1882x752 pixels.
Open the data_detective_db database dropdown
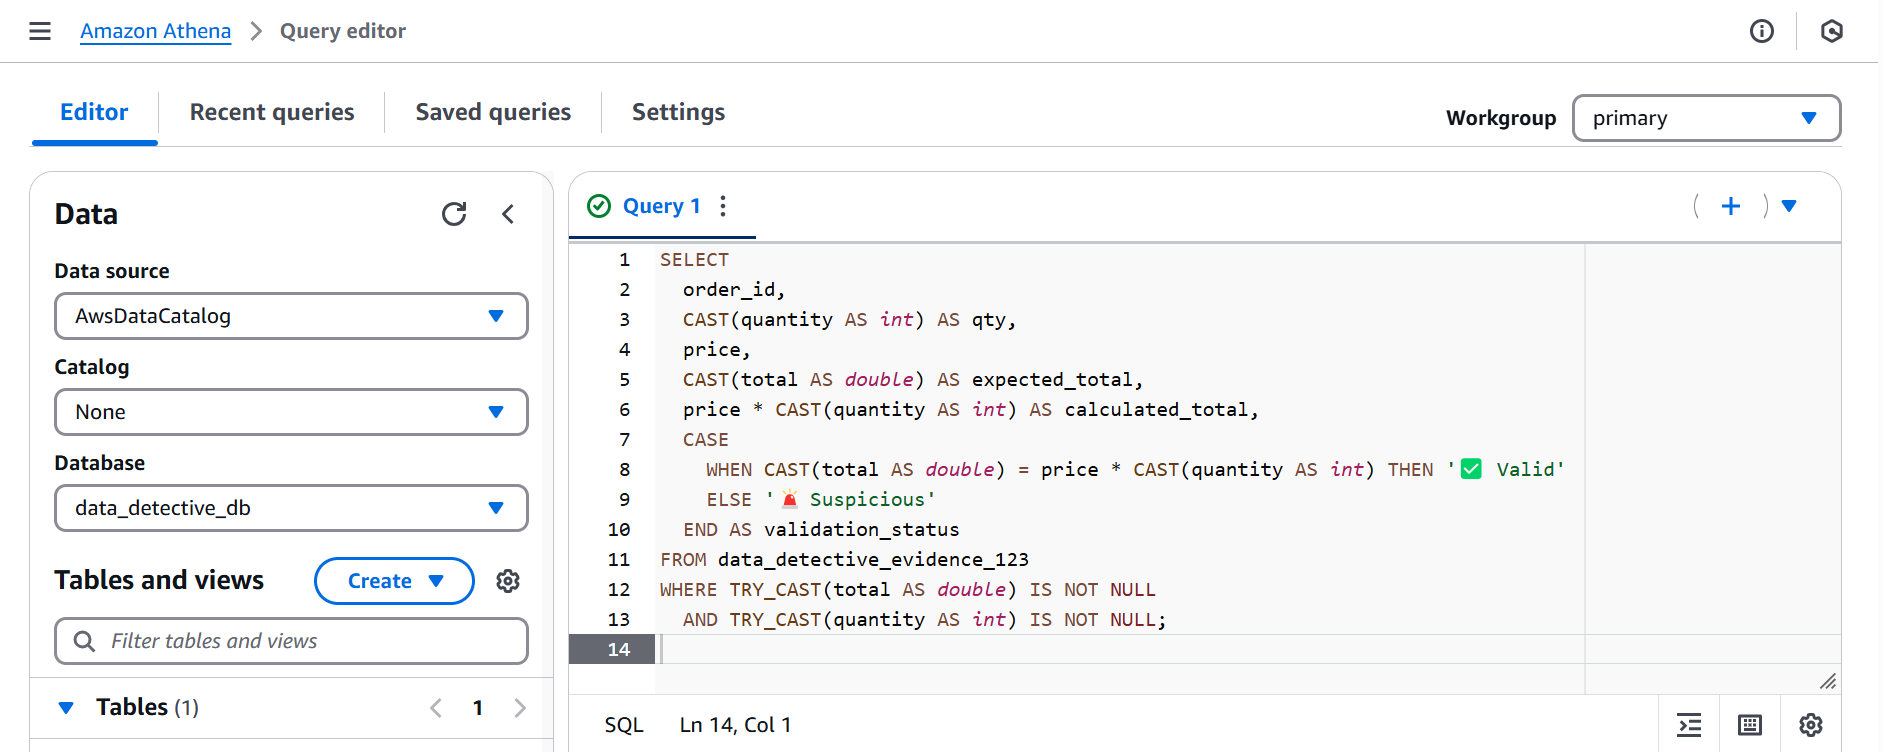[x=291, y=508]
